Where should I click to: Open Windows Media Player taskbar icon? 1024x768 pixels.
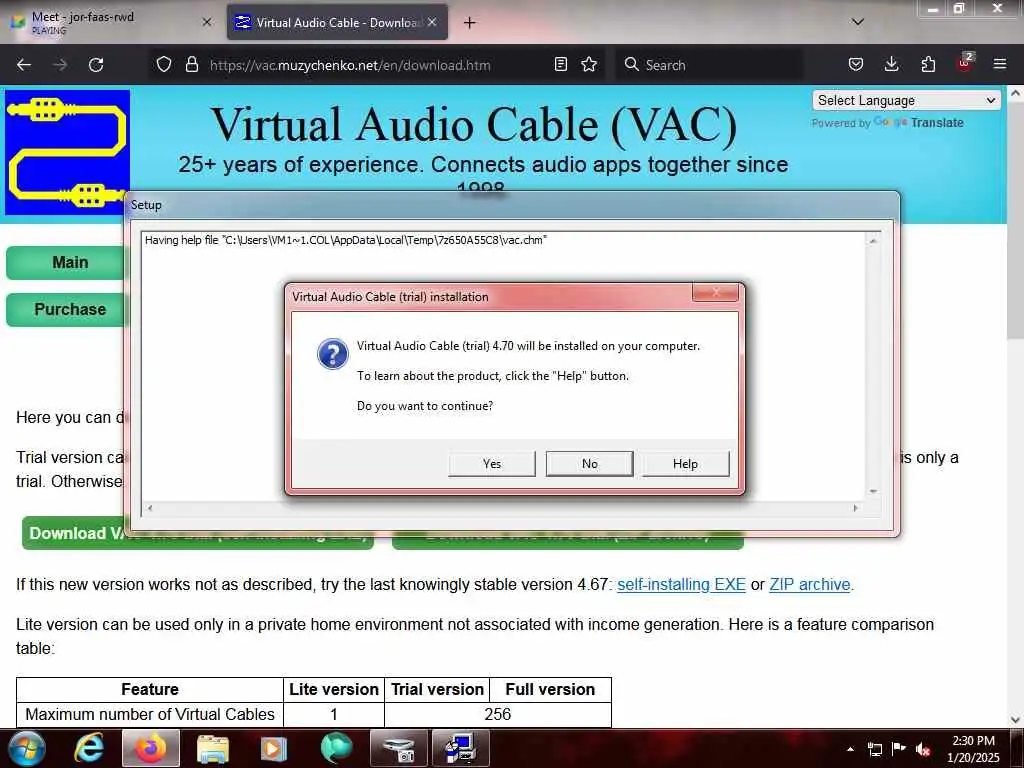[x=274, y=748]
